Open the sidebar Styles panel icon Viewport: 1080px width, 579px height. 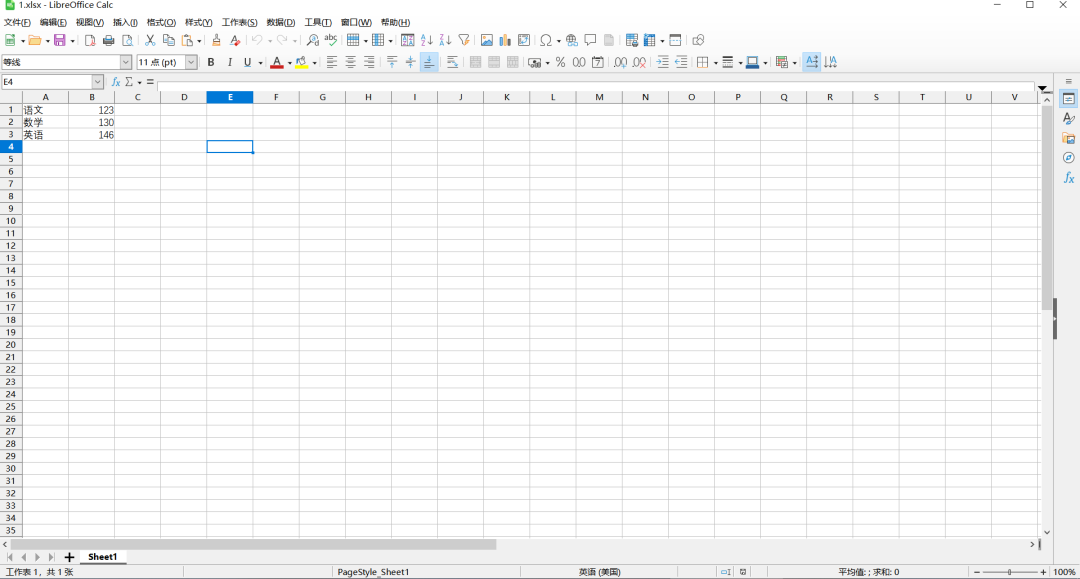coord(1068,118)
